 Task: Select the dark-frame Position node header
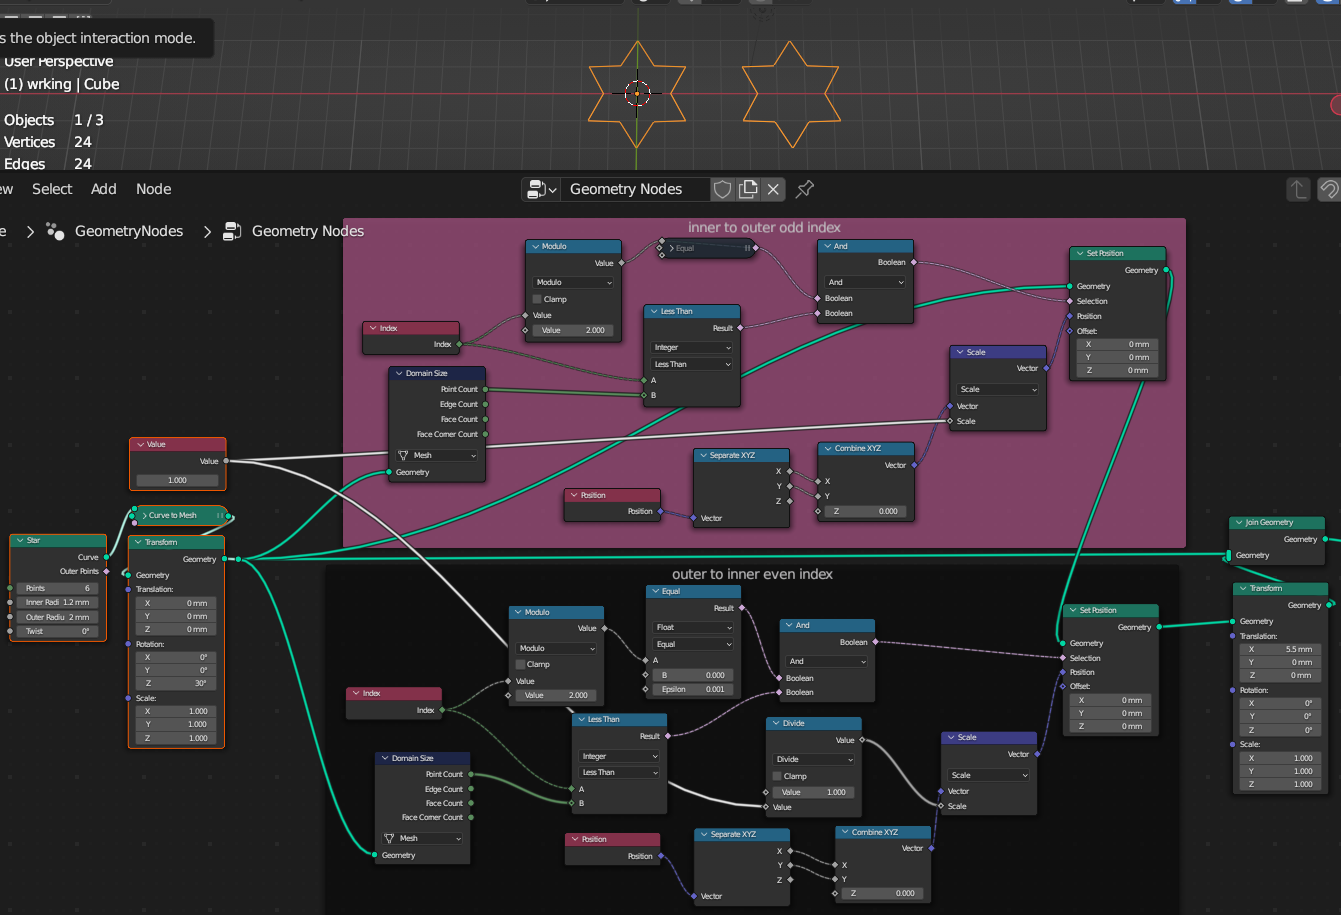click(613, 839)
